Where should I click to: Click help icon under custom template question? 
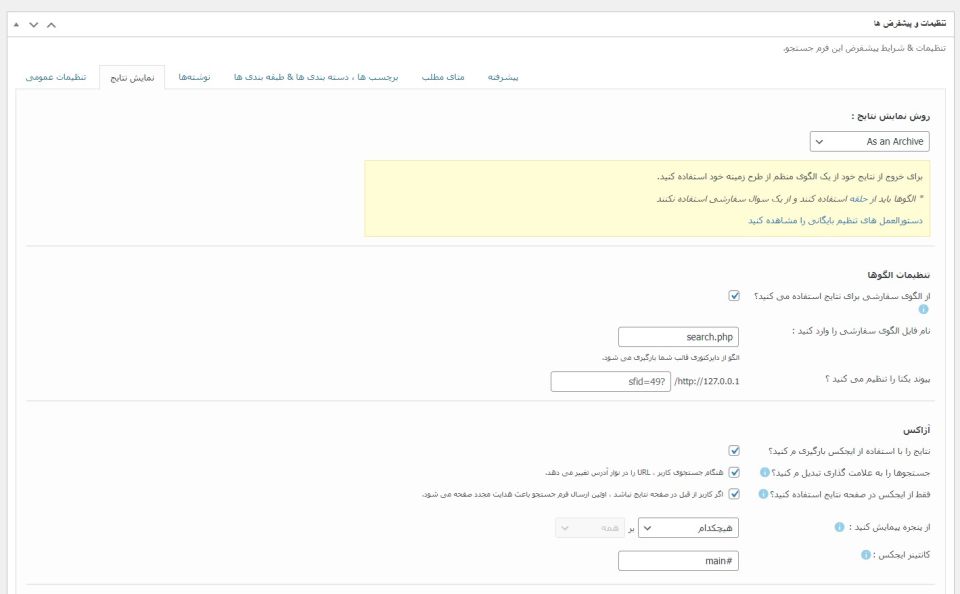[923, 309]
